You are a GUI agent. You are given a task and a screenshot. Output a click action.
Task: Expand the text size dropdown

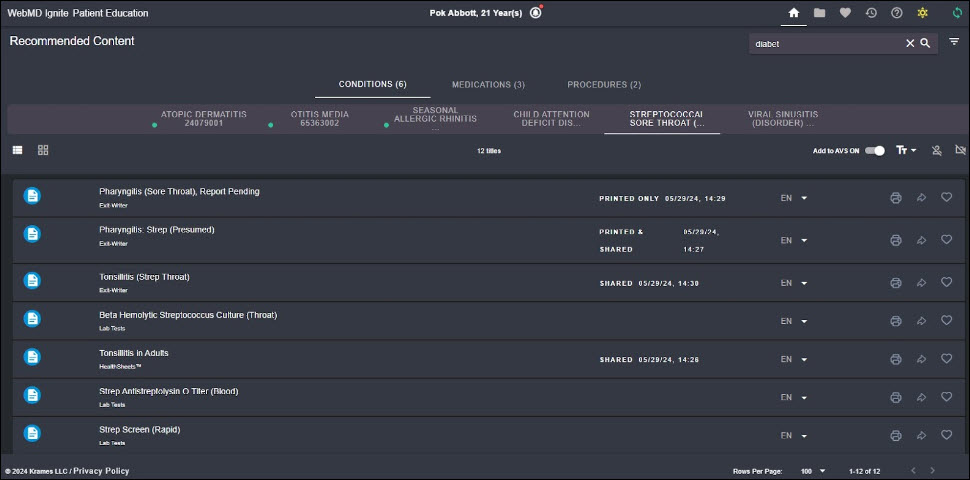(906, 150)
